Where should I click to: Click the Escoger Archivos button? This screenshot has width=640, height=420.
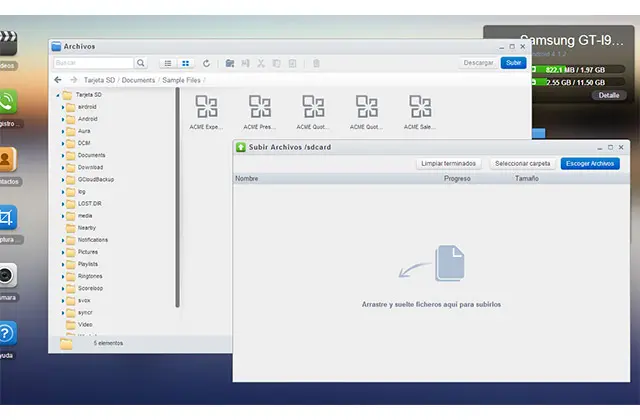click(590, 163)
